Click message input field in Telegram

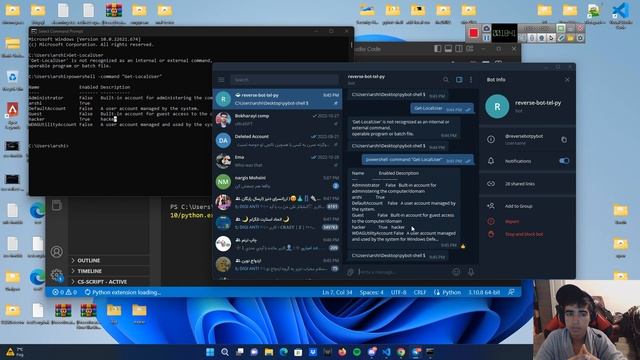point(402,272)
